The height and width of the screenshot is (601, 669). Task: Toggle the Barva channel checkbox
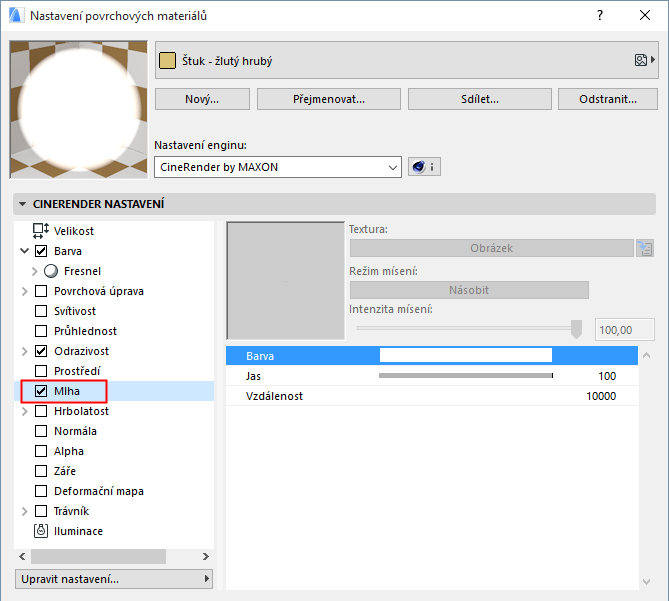point(41,251)
